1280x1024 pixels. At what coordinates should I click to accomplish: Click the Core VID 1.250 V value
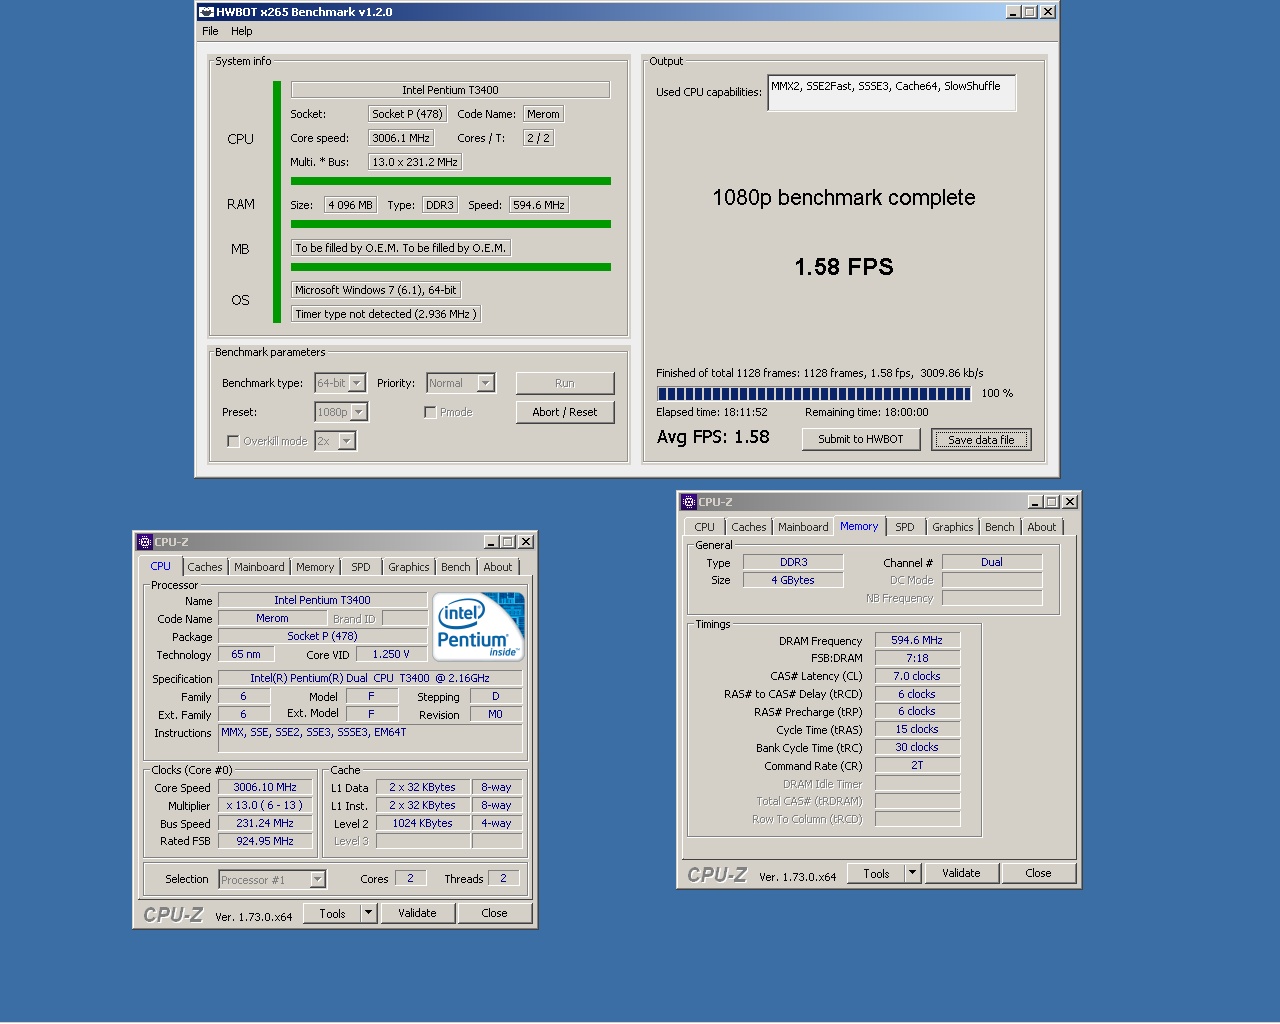391,654
